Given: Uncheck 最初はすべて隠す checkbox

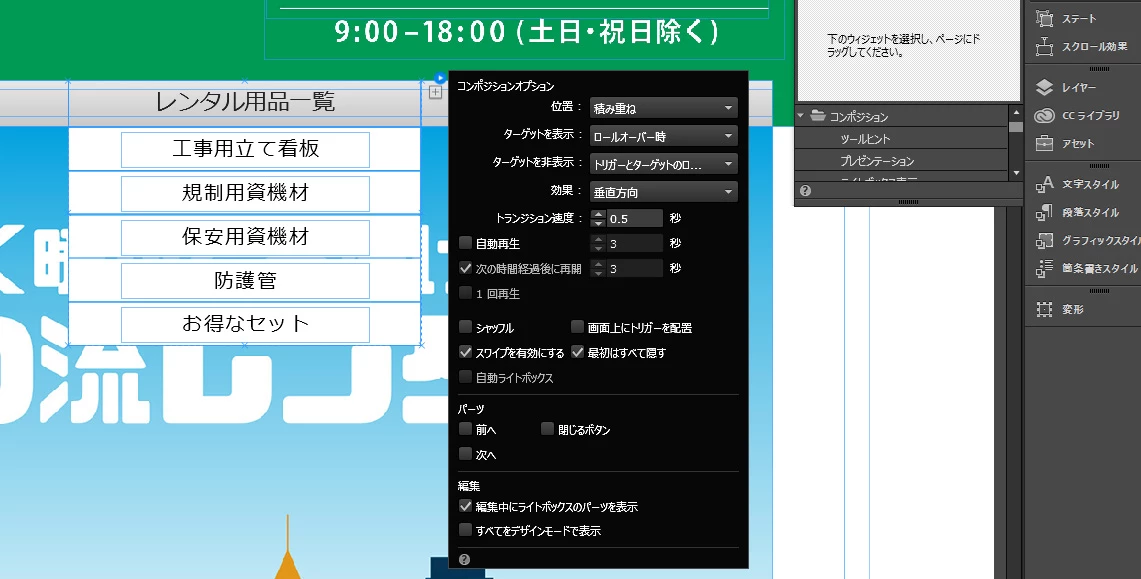Looking at the screenshot, I should [x=578, y=352].
